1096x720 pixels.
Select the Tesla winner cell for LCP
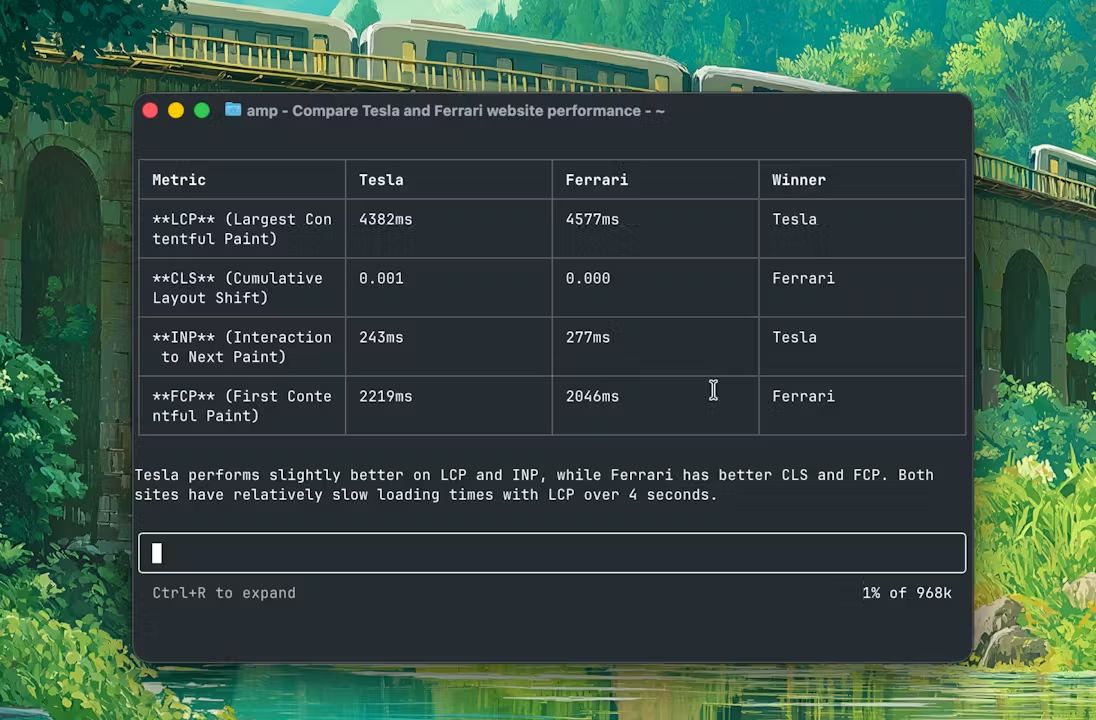(794, 219)
